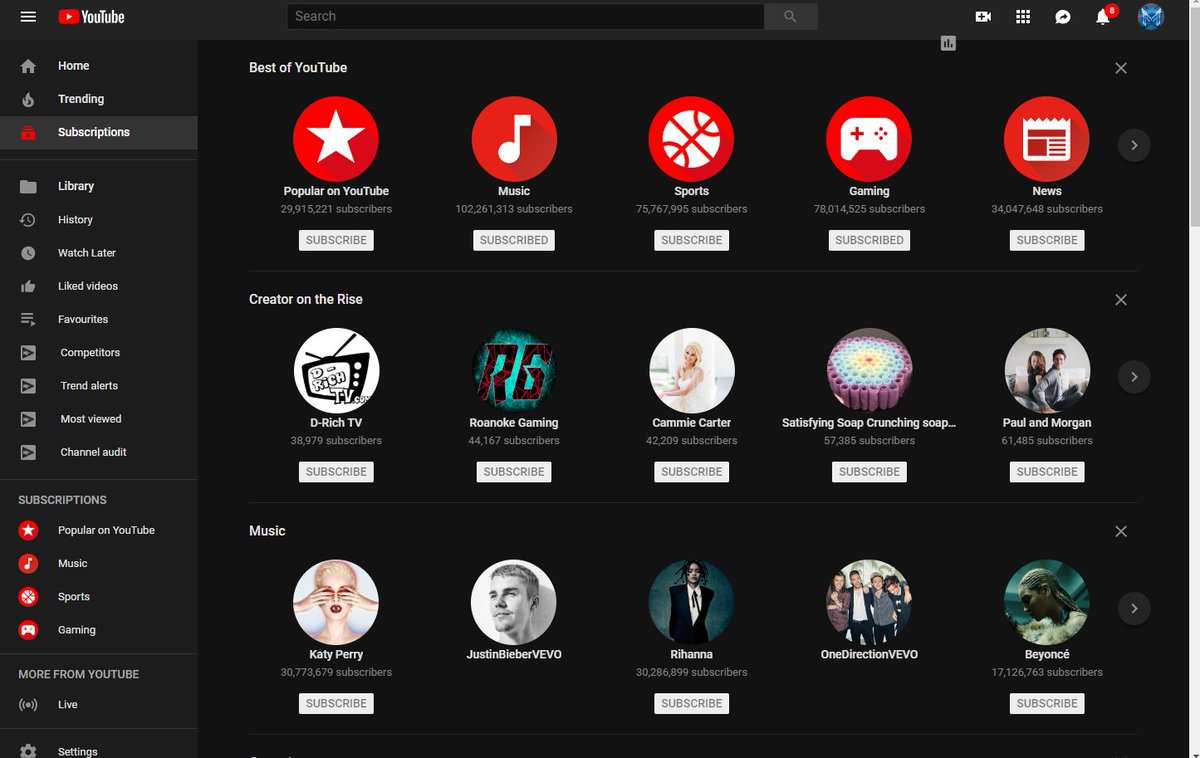Open Trend alerts playlist
This screenshot has height=758, width=1200.
coord(99,385)
